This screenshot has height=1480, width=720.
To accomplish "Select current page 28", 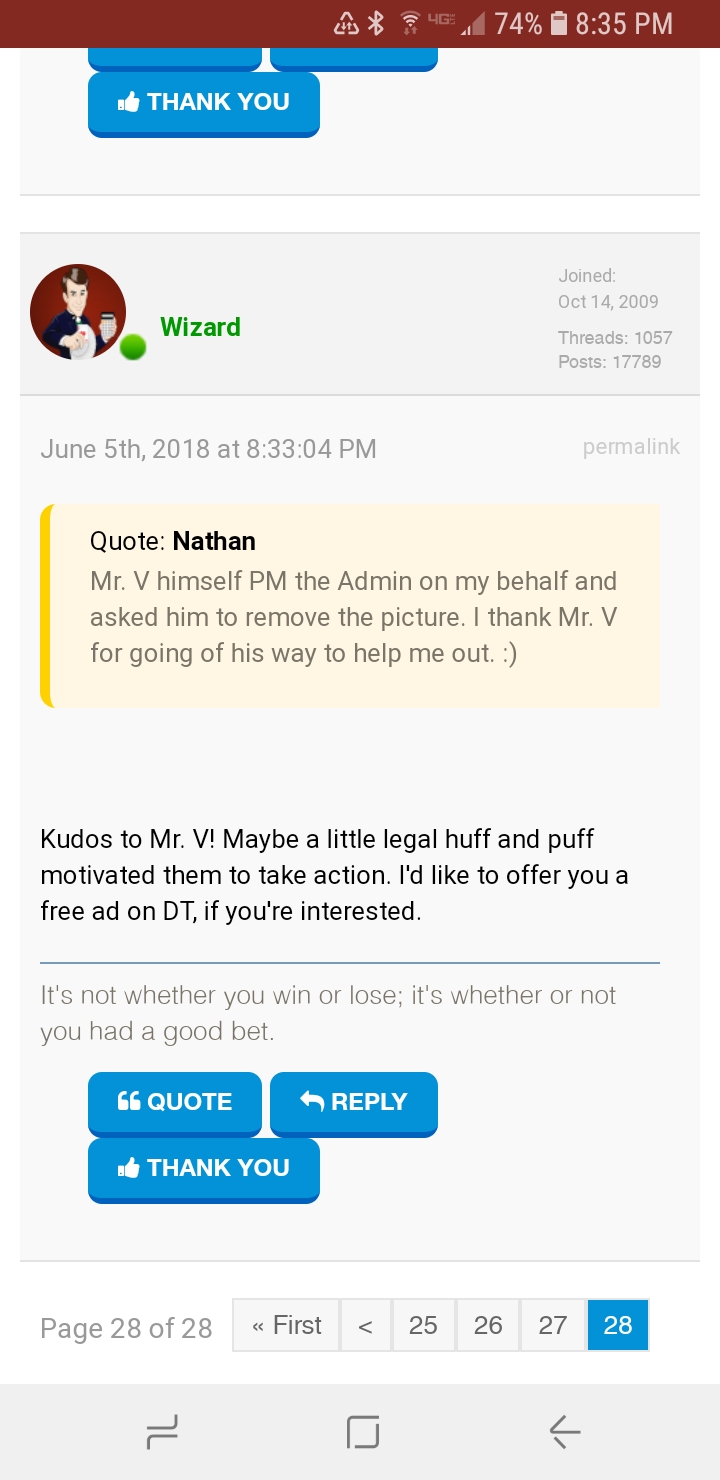I will tap(618, 1325).
